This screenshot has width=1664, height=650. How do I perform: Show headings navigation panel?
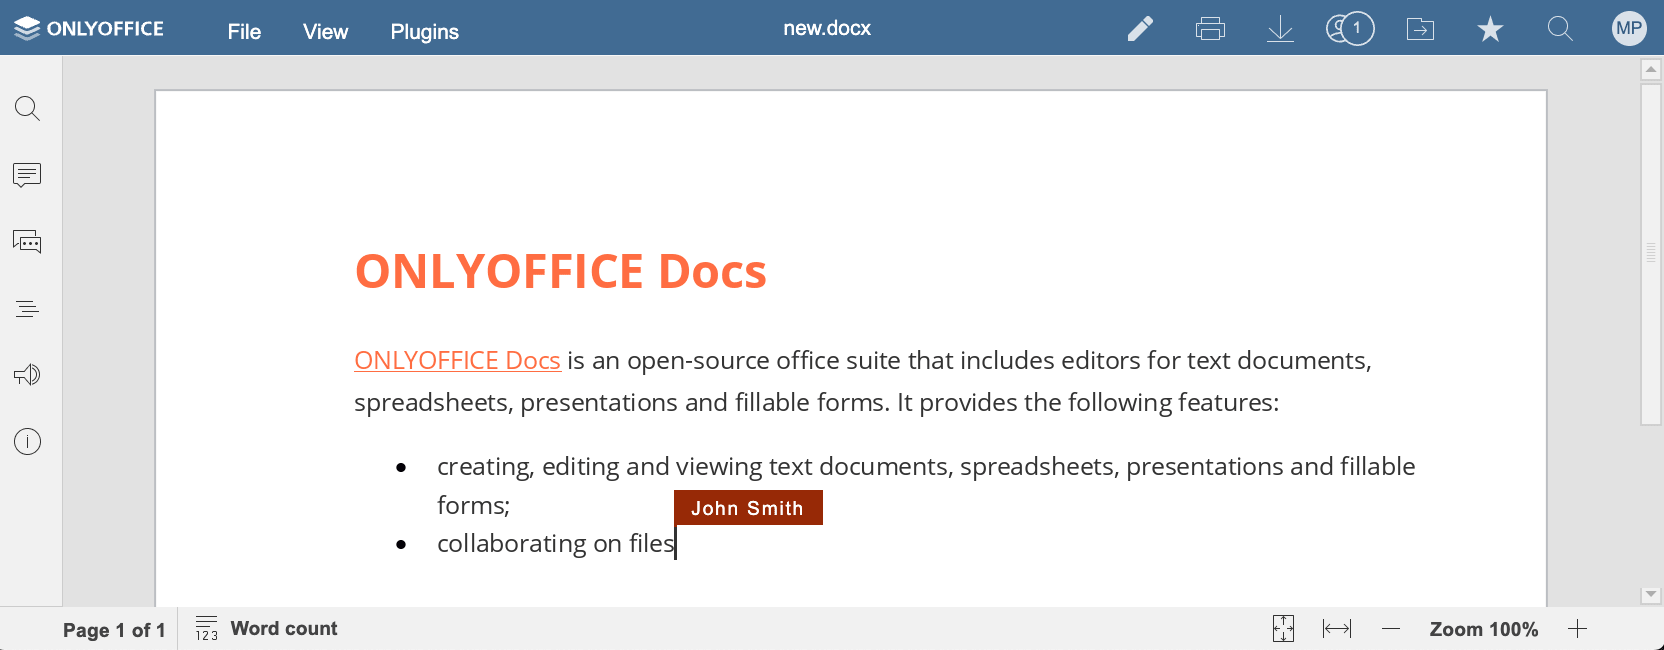[x=27, y=309]
